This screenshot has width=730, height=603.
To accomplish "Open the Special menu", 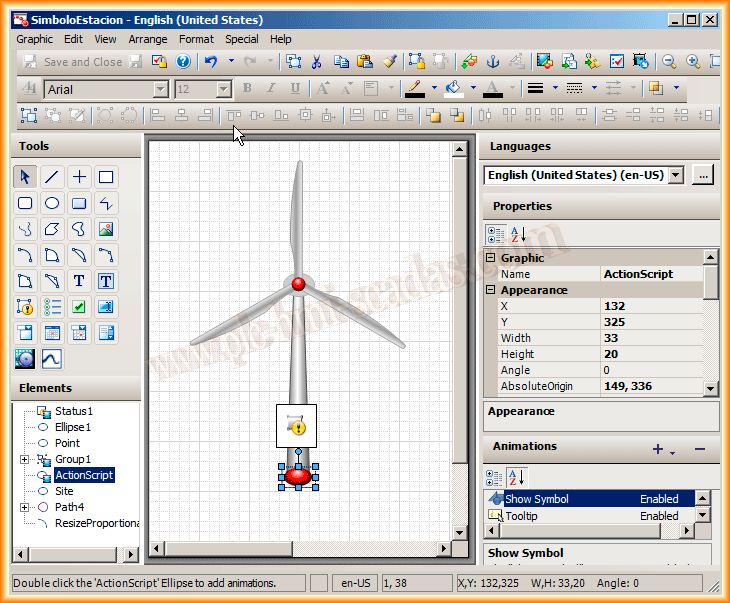I will (x=241, y=39).
